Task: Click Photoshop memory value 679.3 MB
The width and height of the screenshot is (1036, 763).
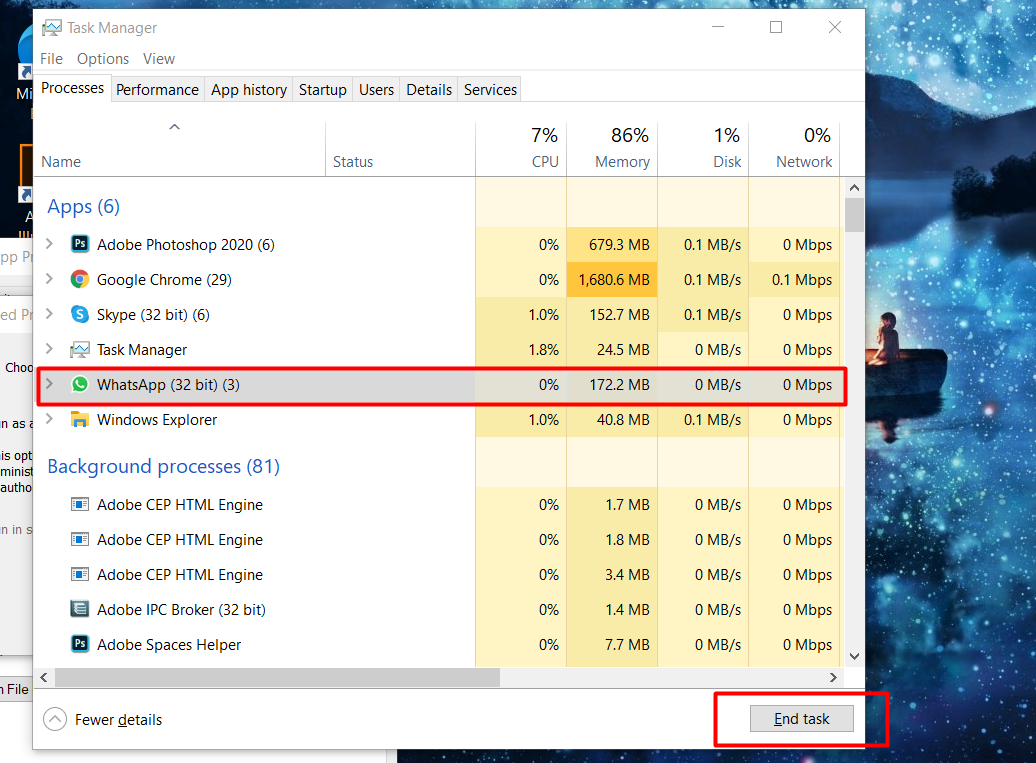Action: pyautogui.click(x=619, y=244)
